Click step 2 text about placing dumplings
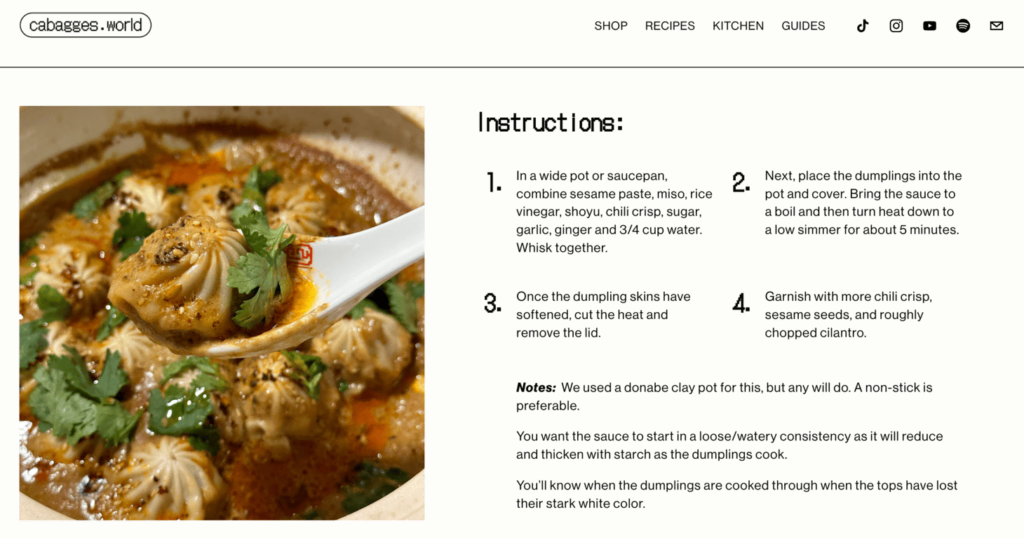 862,203
